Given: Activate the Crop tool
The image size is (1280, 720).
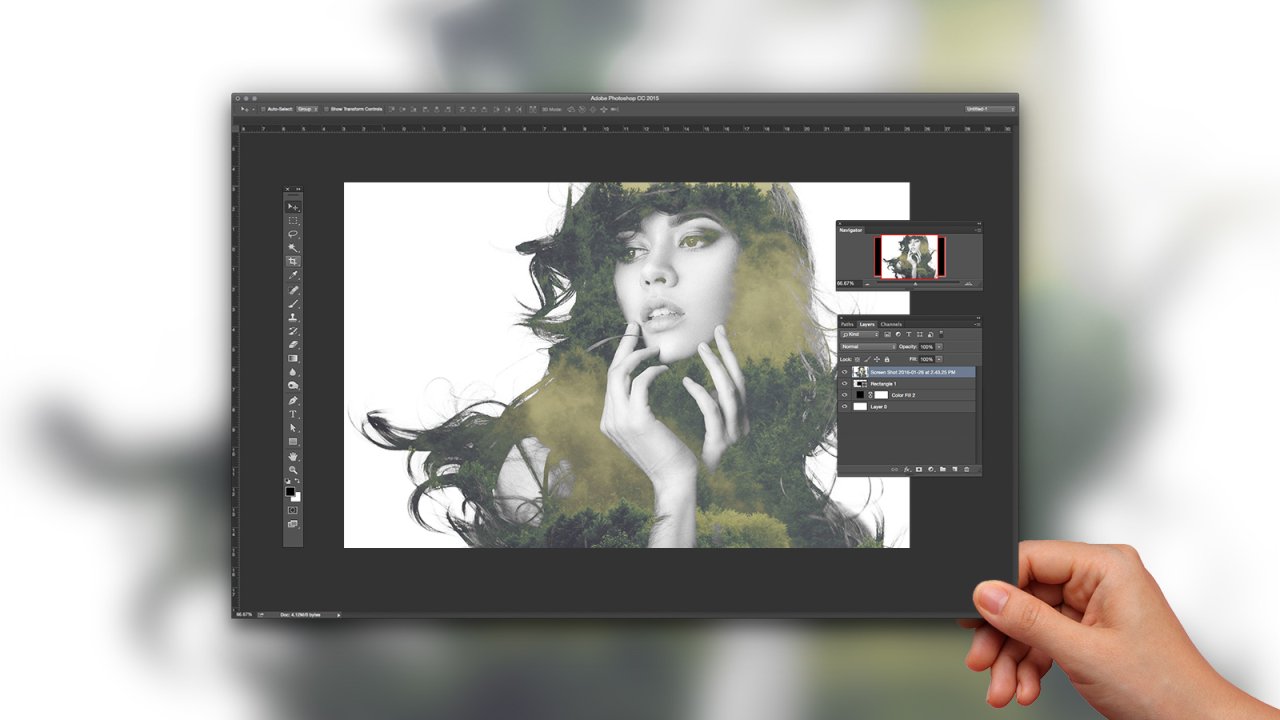Looking at the screenshot, I should tap(292, 260).
